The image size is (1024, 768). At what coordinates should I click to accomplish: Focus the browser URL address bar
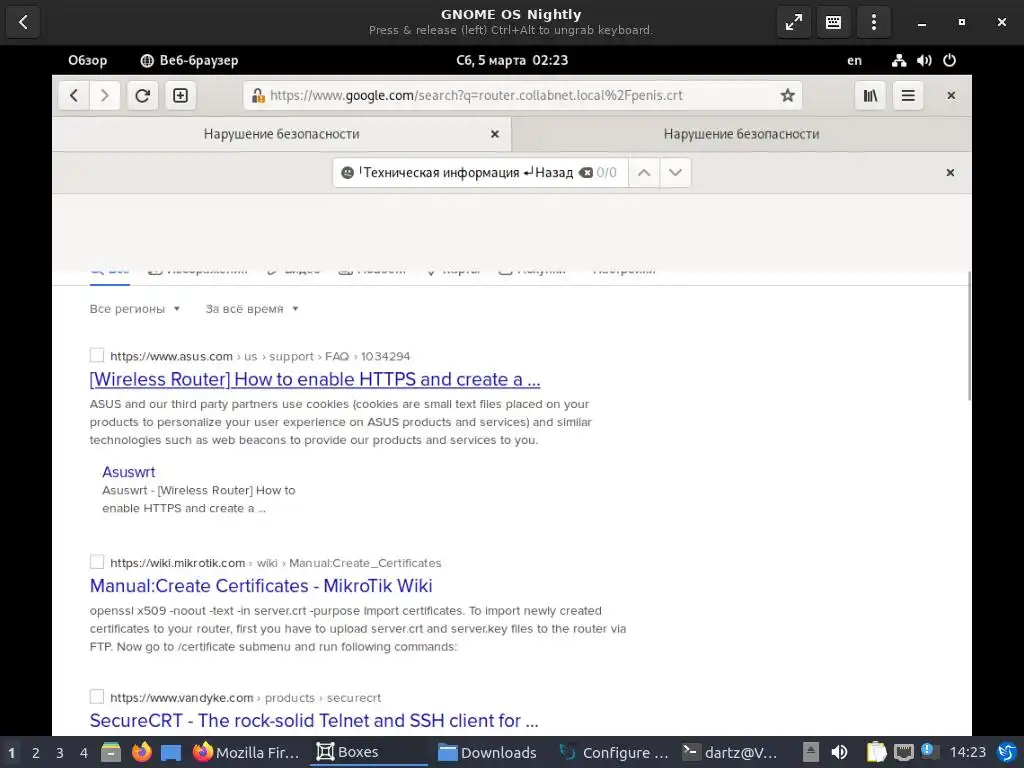click(522, 95)
